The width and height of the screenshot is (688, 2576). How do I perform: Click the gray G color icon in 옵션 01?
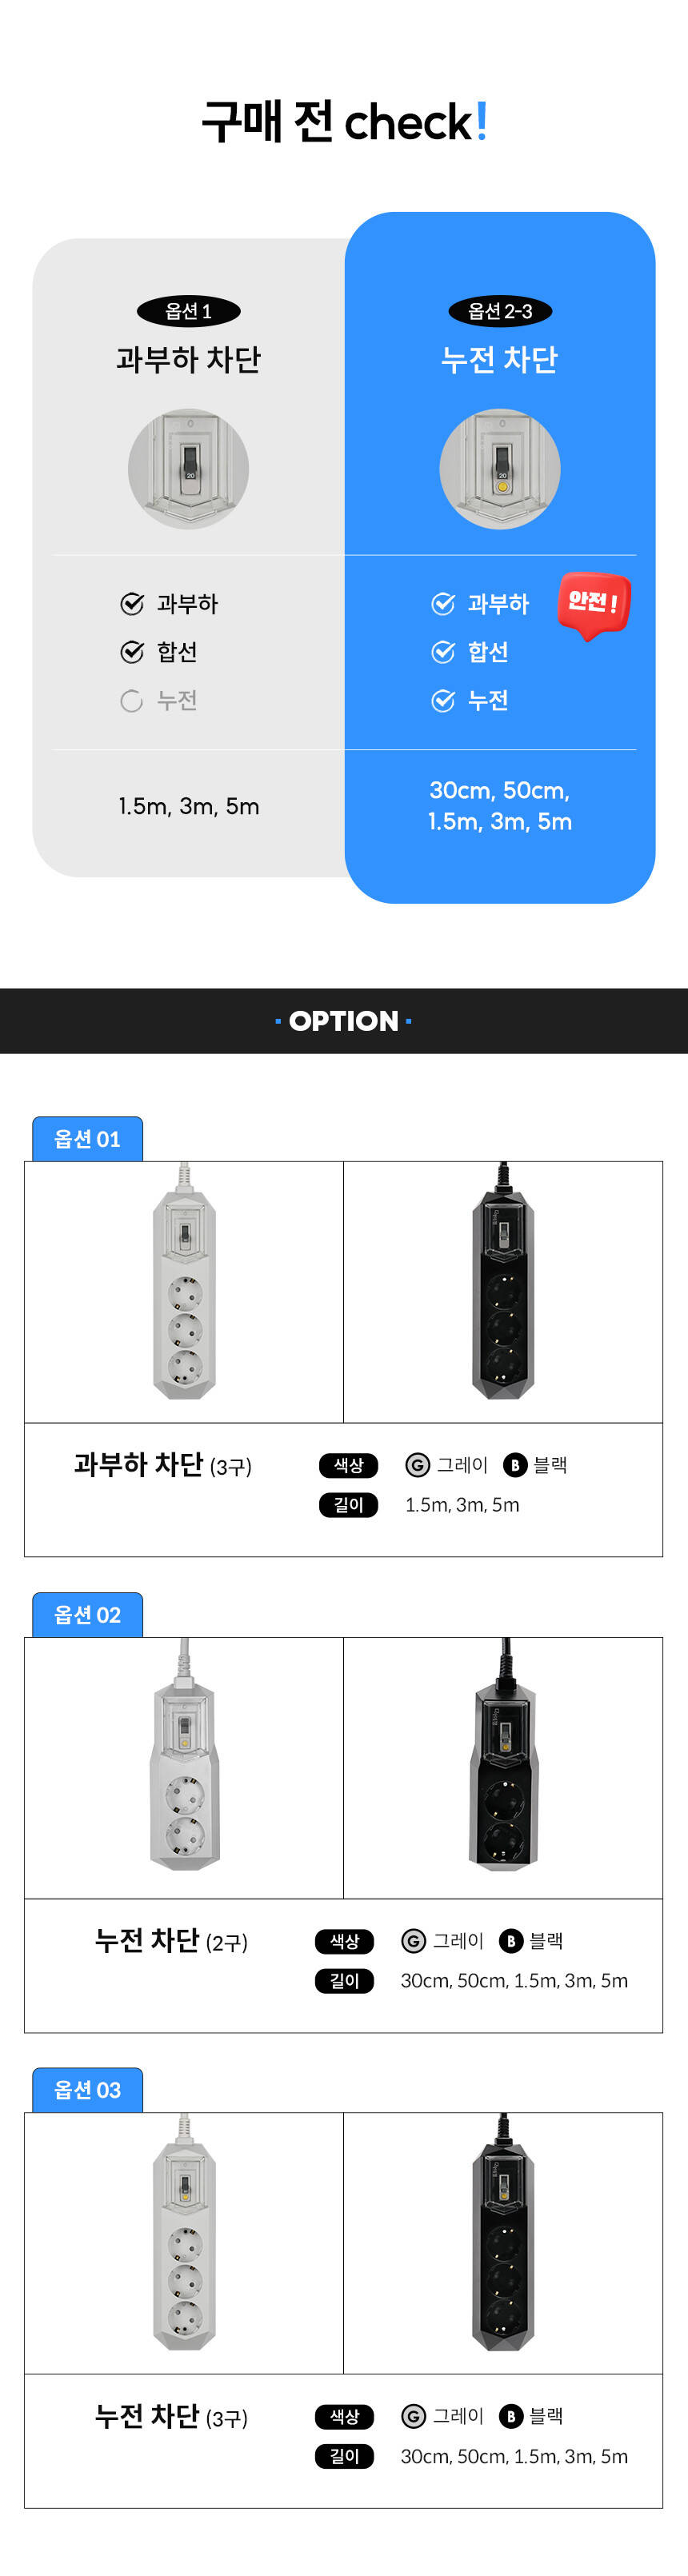tap(417, 1465)
